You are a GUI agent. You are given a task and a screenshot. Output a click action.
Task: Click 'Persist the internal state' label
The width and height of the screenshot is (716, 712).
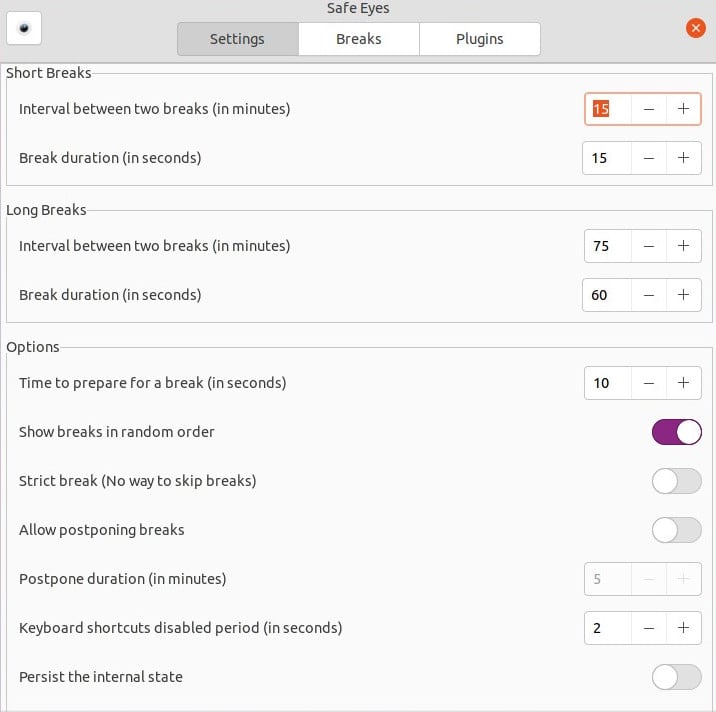tap(100, 677)
